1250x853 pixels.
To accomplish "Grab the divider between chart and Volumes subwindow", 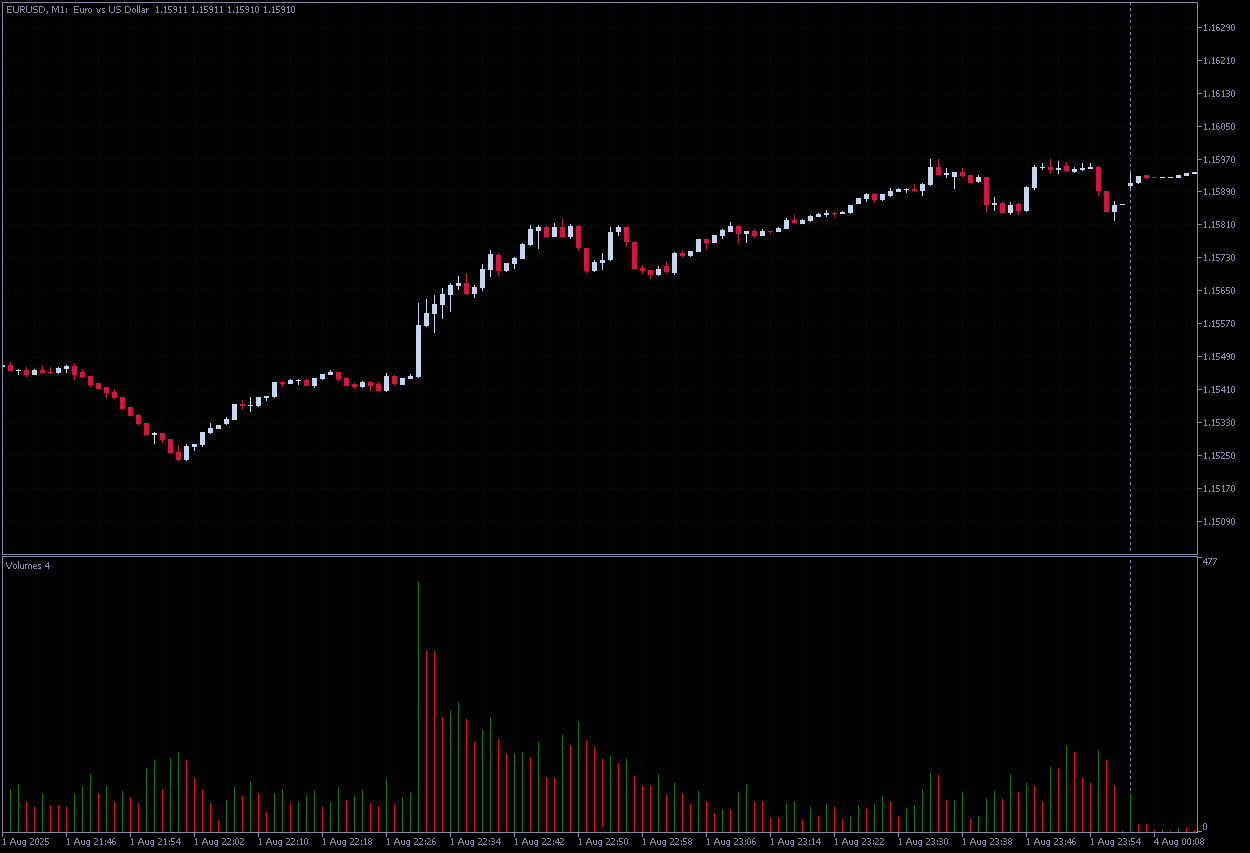I will 600,554.
